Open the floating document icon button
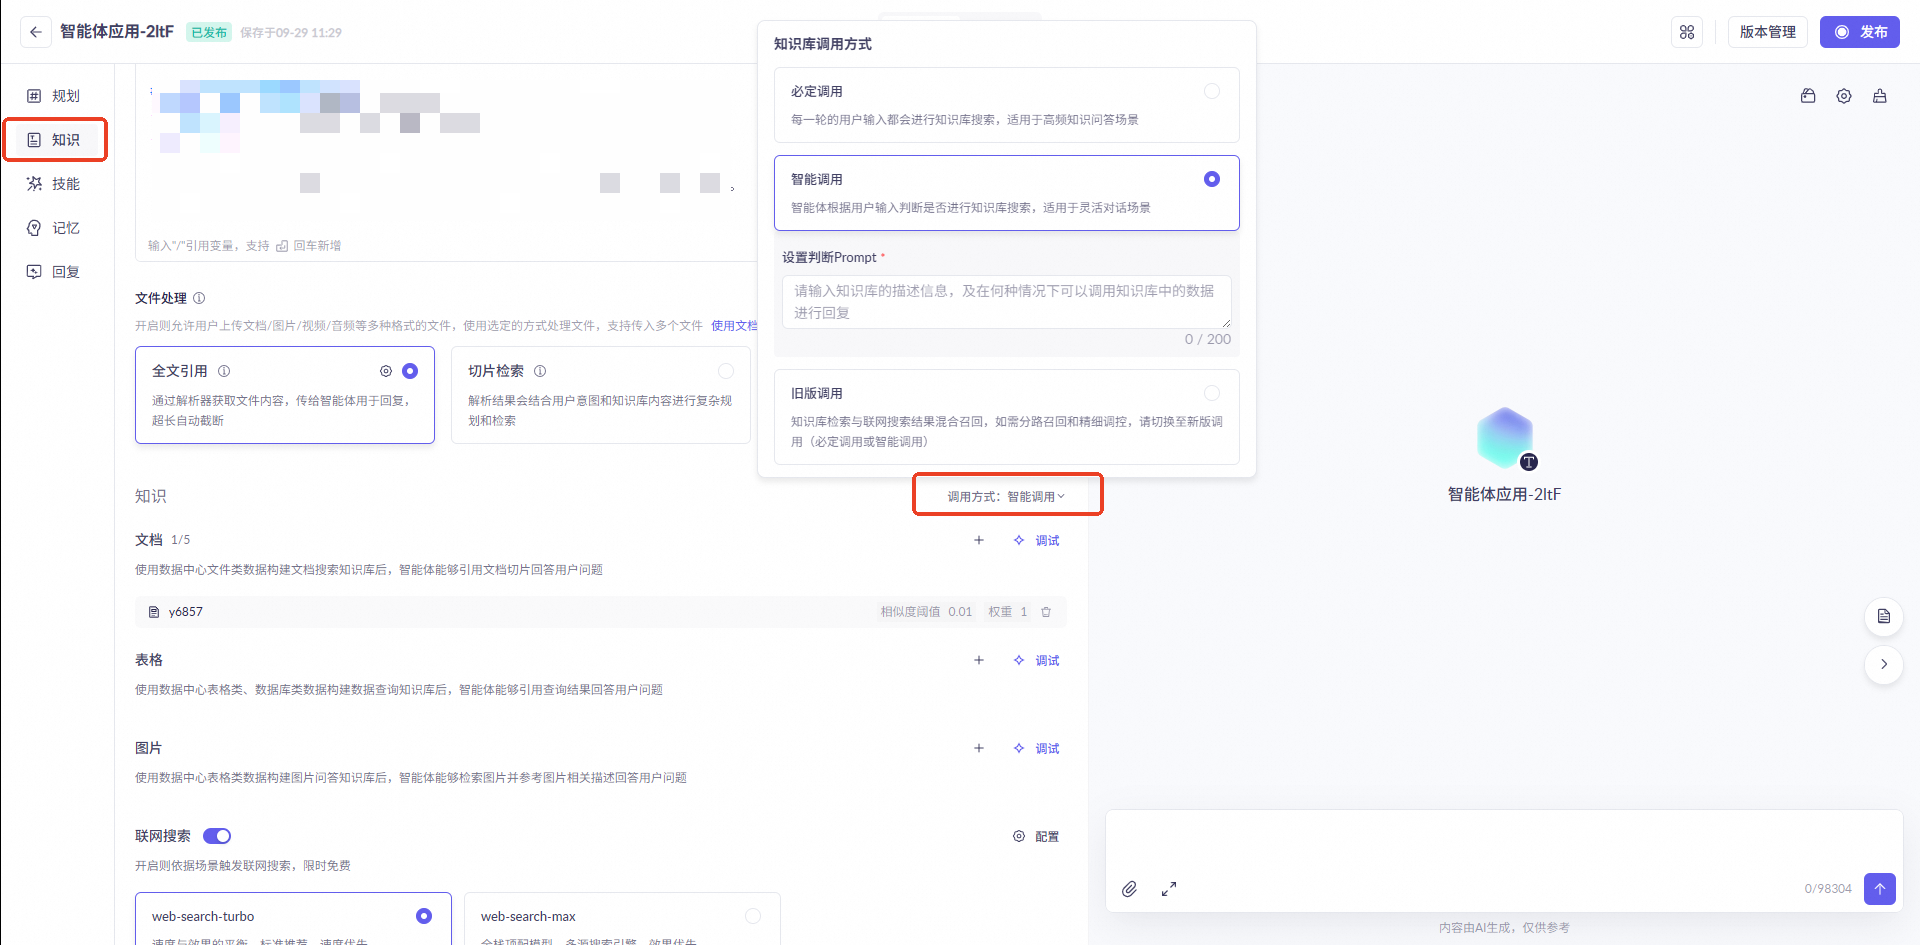The width and height of the screenshot is (1920, 945). [1884, 616]
